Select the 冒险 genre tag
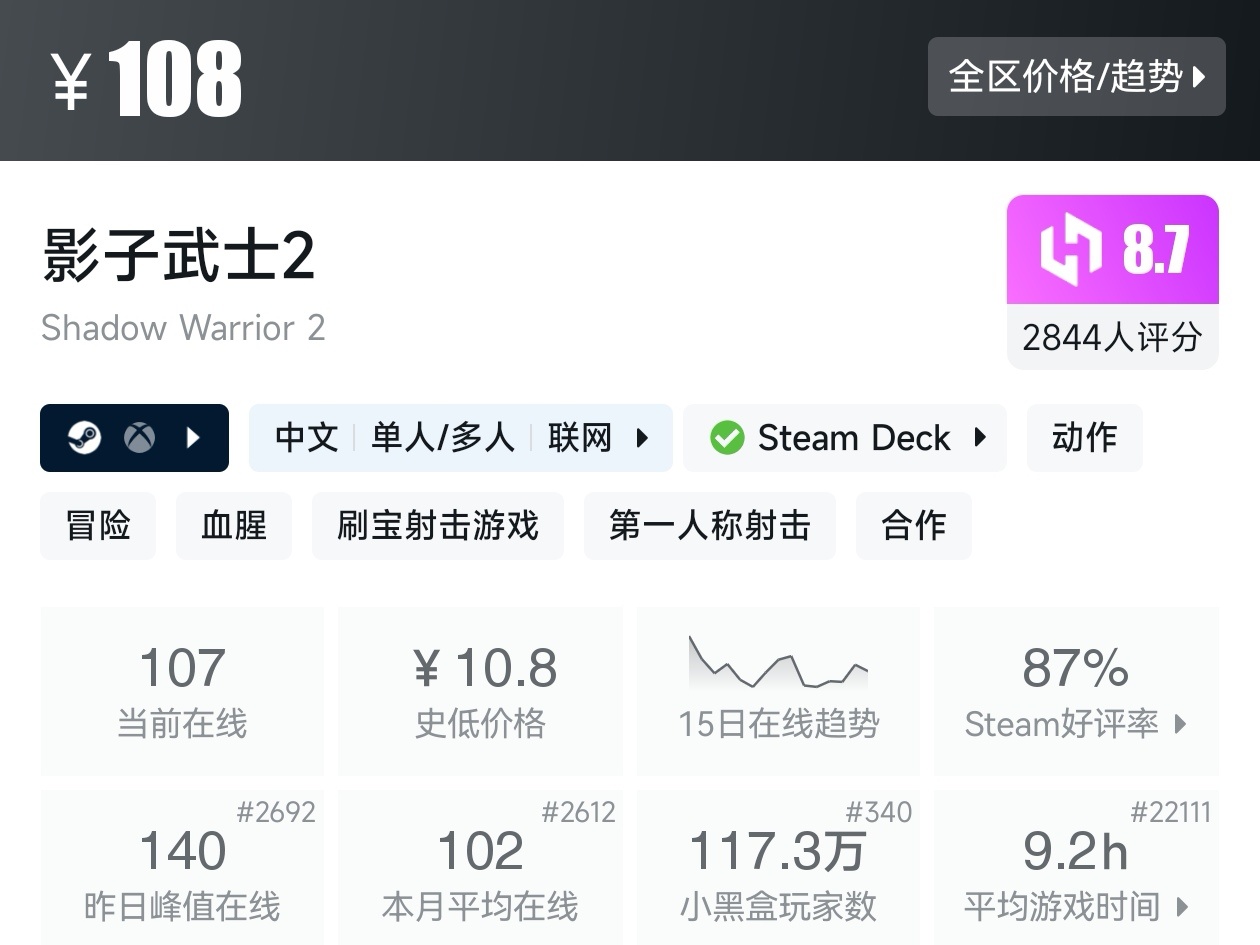Screen dimensions: 1260x945 point(98,525)
